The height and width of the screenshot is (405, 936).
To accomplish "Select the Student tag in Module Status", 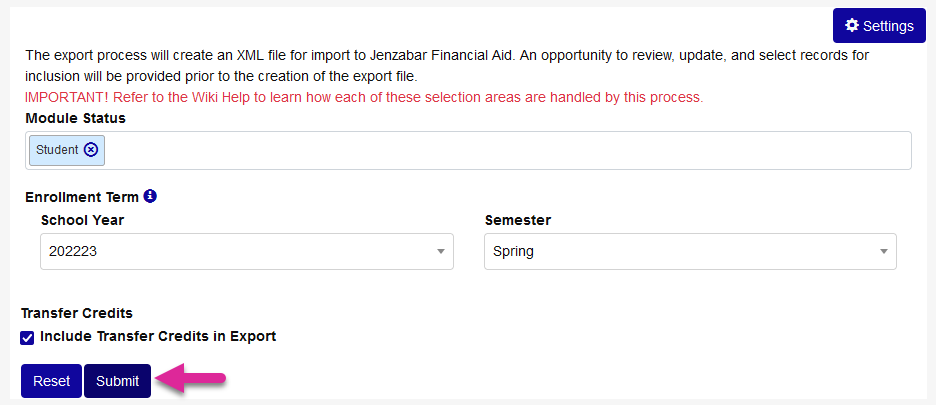I will click(57, 150).
